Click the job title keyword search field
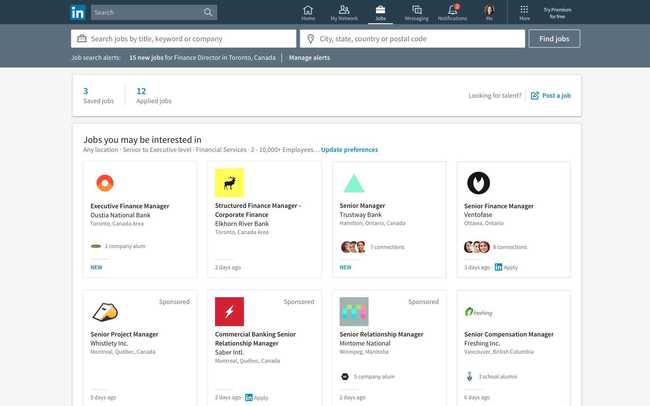Viewport: 650px width, 406px height. click(x=184, y=39)
